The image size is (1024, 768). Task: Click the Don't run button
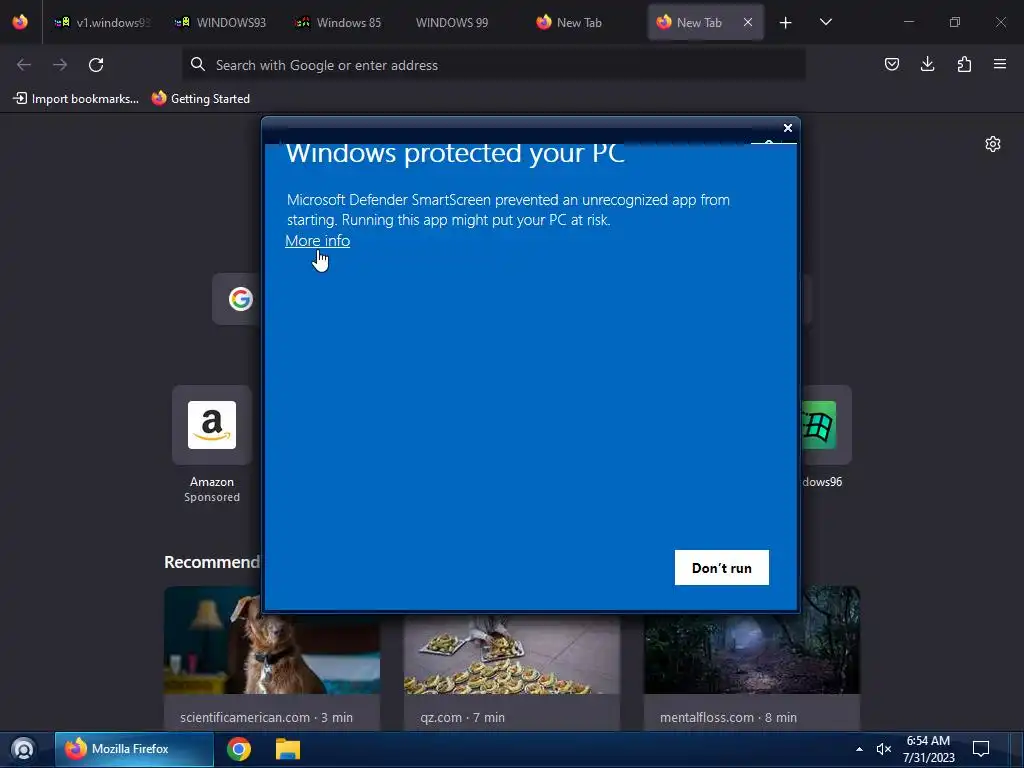point(722,568)
